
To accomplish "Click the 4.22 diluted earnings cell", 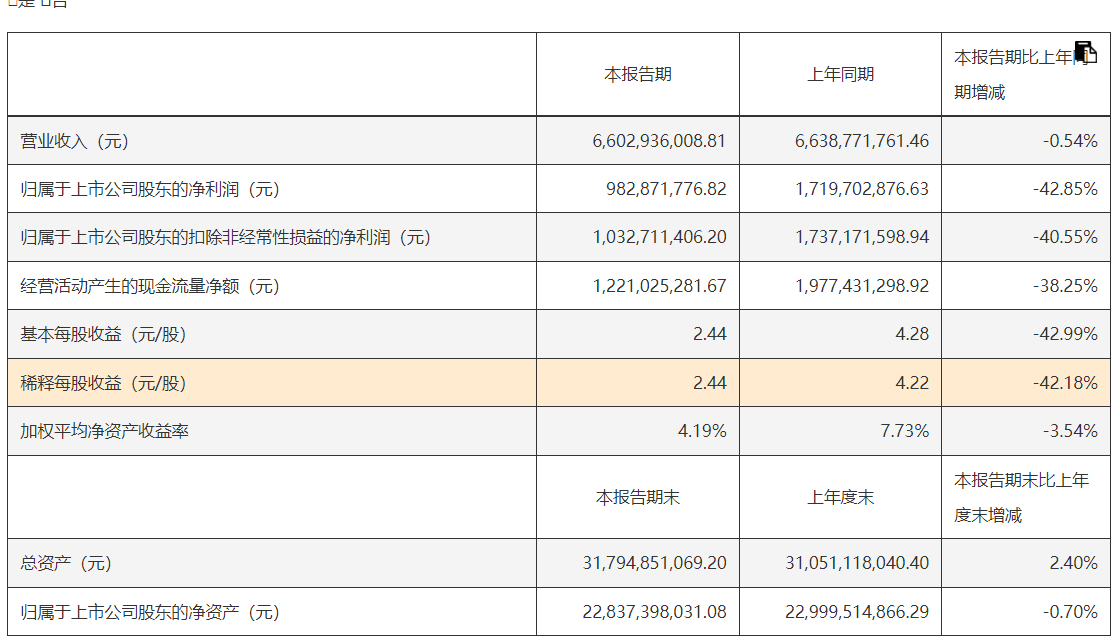I will point(912,383).
